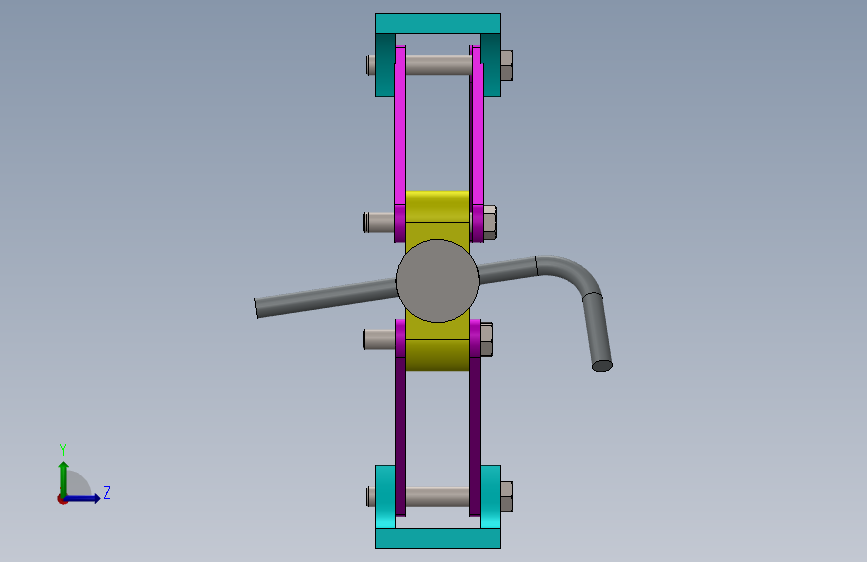Select the top teal bracket crossbar
Viewport: 867px width, 562px height.
click(x=438, y=24)
